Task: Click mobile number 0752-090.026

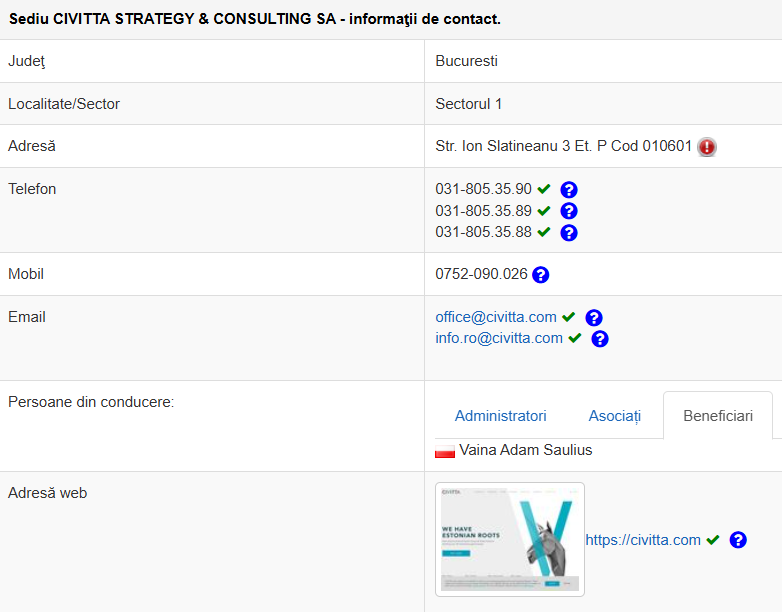Action: point(481,274)
